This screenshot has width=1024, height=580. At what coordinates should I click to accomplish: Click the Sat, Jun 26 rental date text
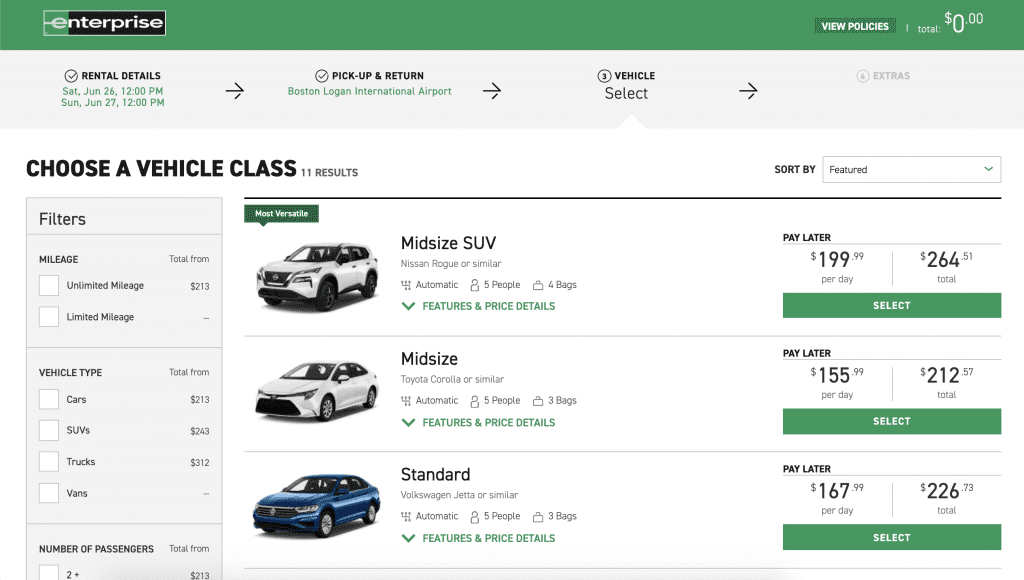pos(112,91)
